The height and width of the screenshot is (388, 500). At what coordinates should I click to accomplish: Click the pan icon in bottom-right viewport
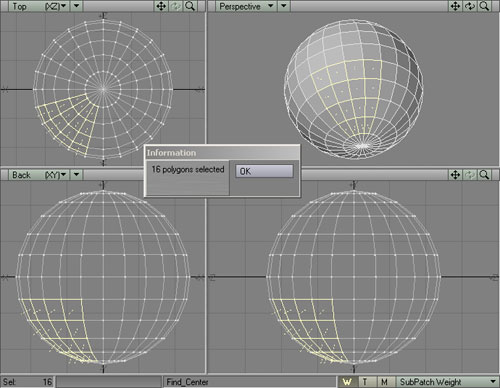point(455,175)
